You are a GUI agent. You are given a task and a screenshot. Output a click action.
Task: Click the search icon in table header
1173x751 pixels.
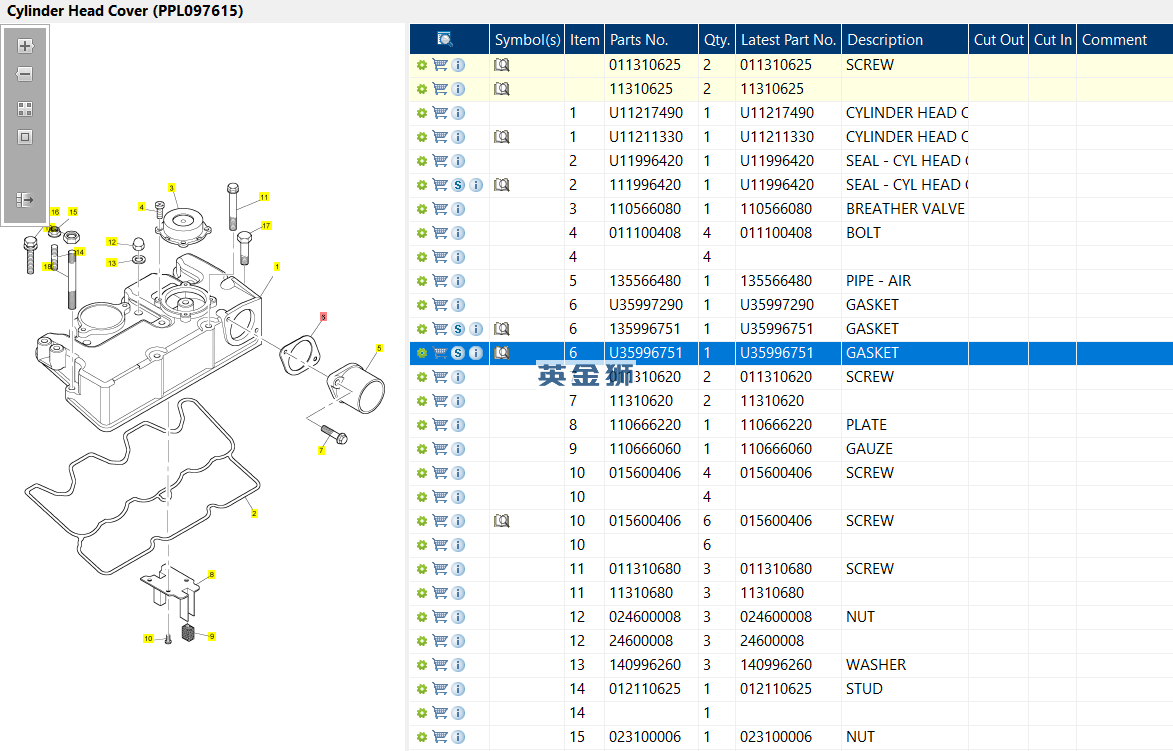(x=444, y=39)
